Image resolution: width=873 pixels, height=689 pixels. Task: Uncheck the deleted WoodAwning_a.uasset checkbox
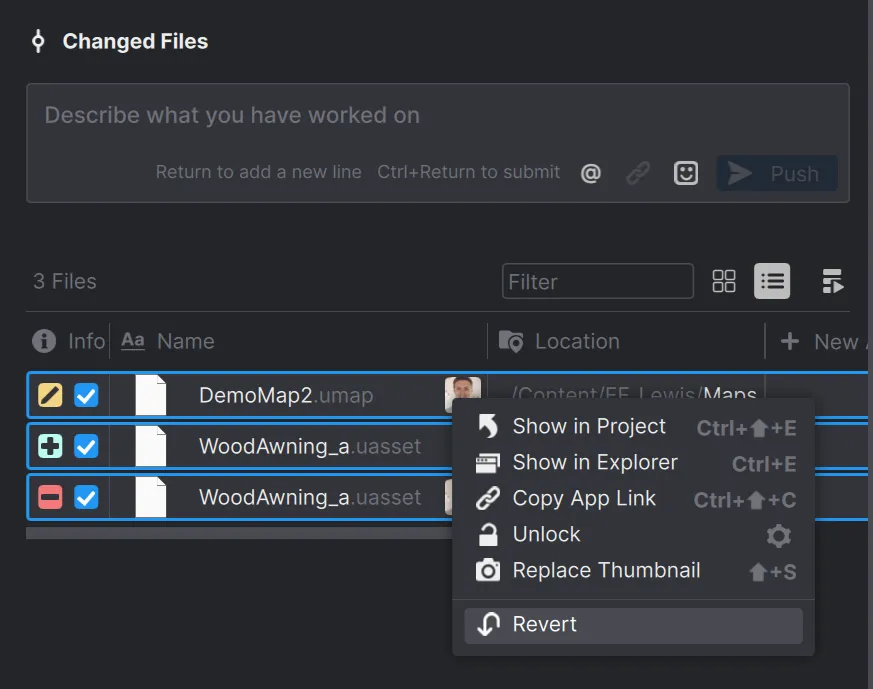pyautogui.click(x=87, y=497)
